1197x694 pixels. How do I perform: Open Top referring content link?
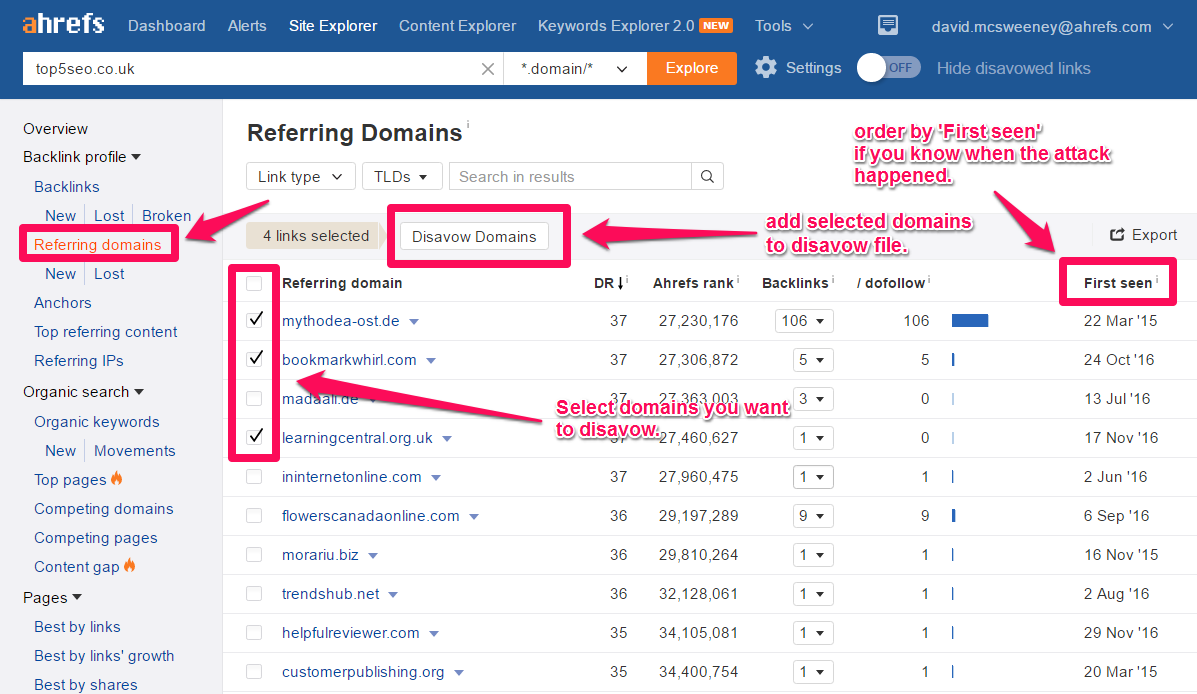tap(105, 331)
